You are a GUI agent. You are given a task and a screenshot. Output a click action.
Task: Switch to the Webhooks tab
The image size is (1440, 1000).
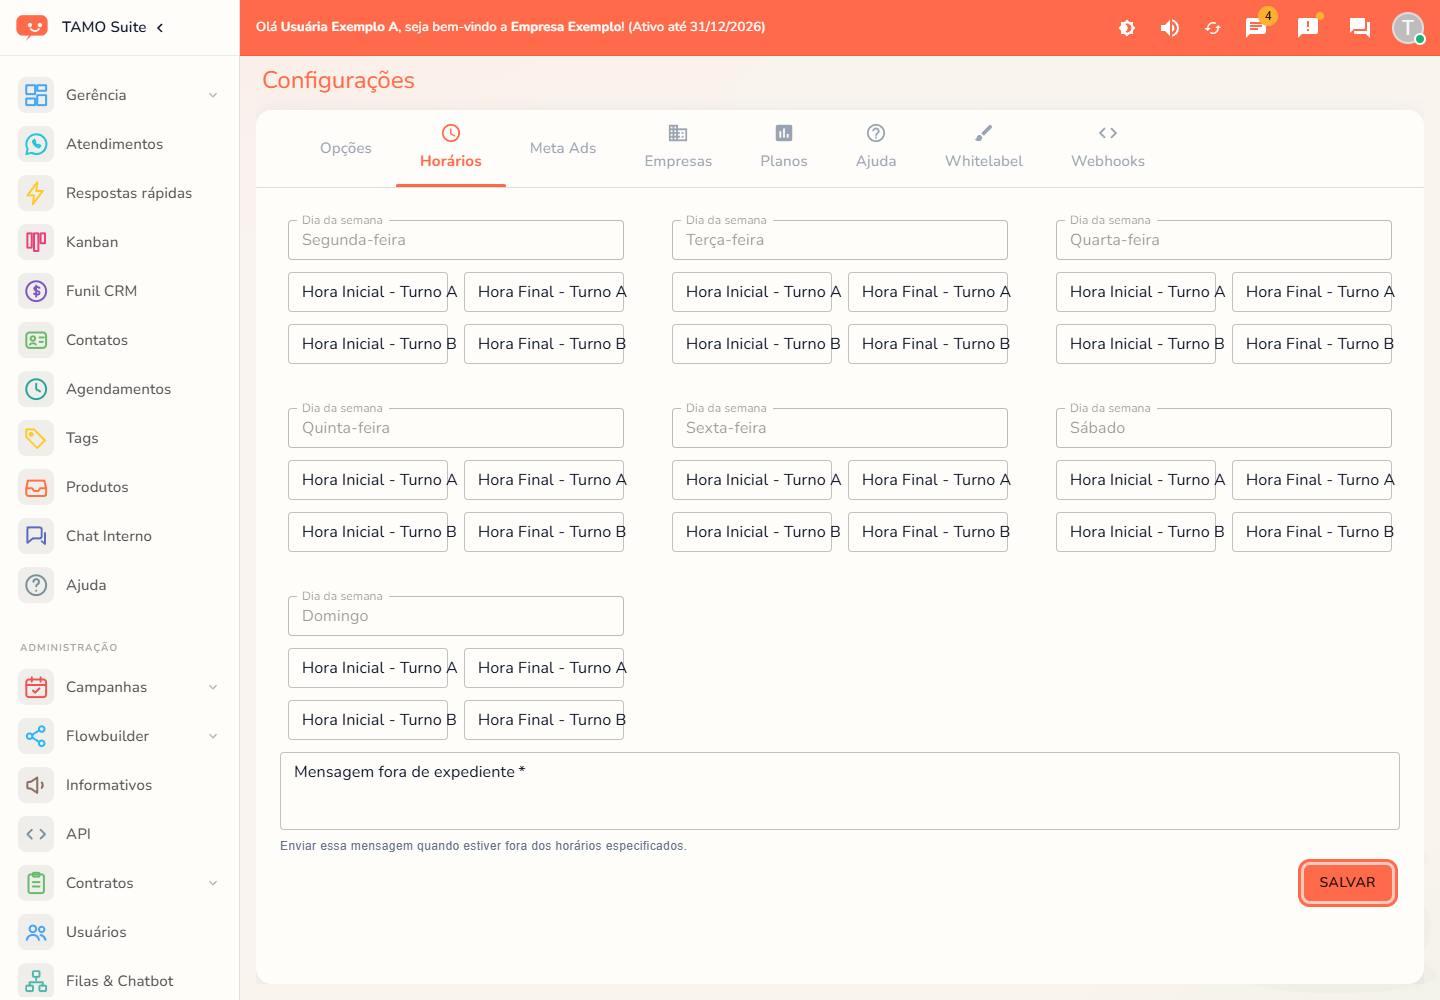1108,148
